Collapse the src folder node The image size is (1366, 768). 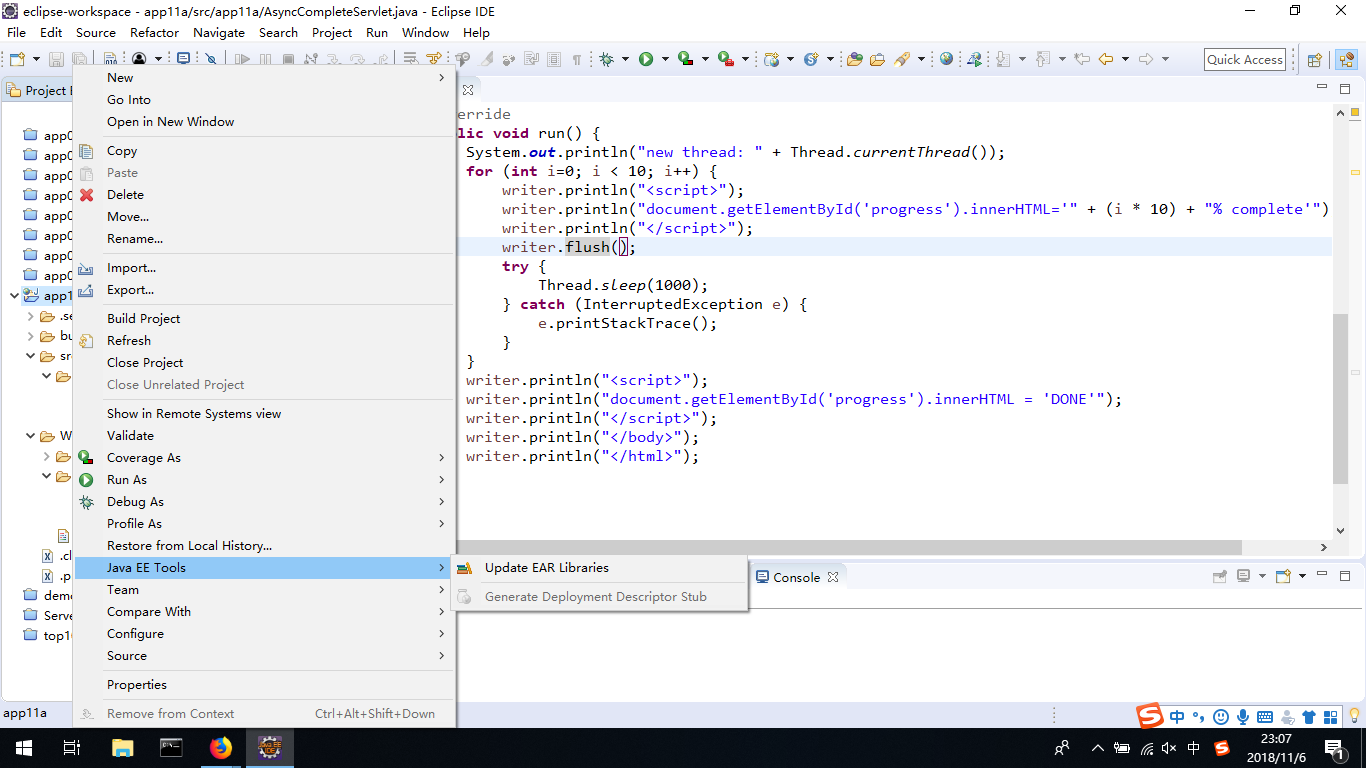30,356
